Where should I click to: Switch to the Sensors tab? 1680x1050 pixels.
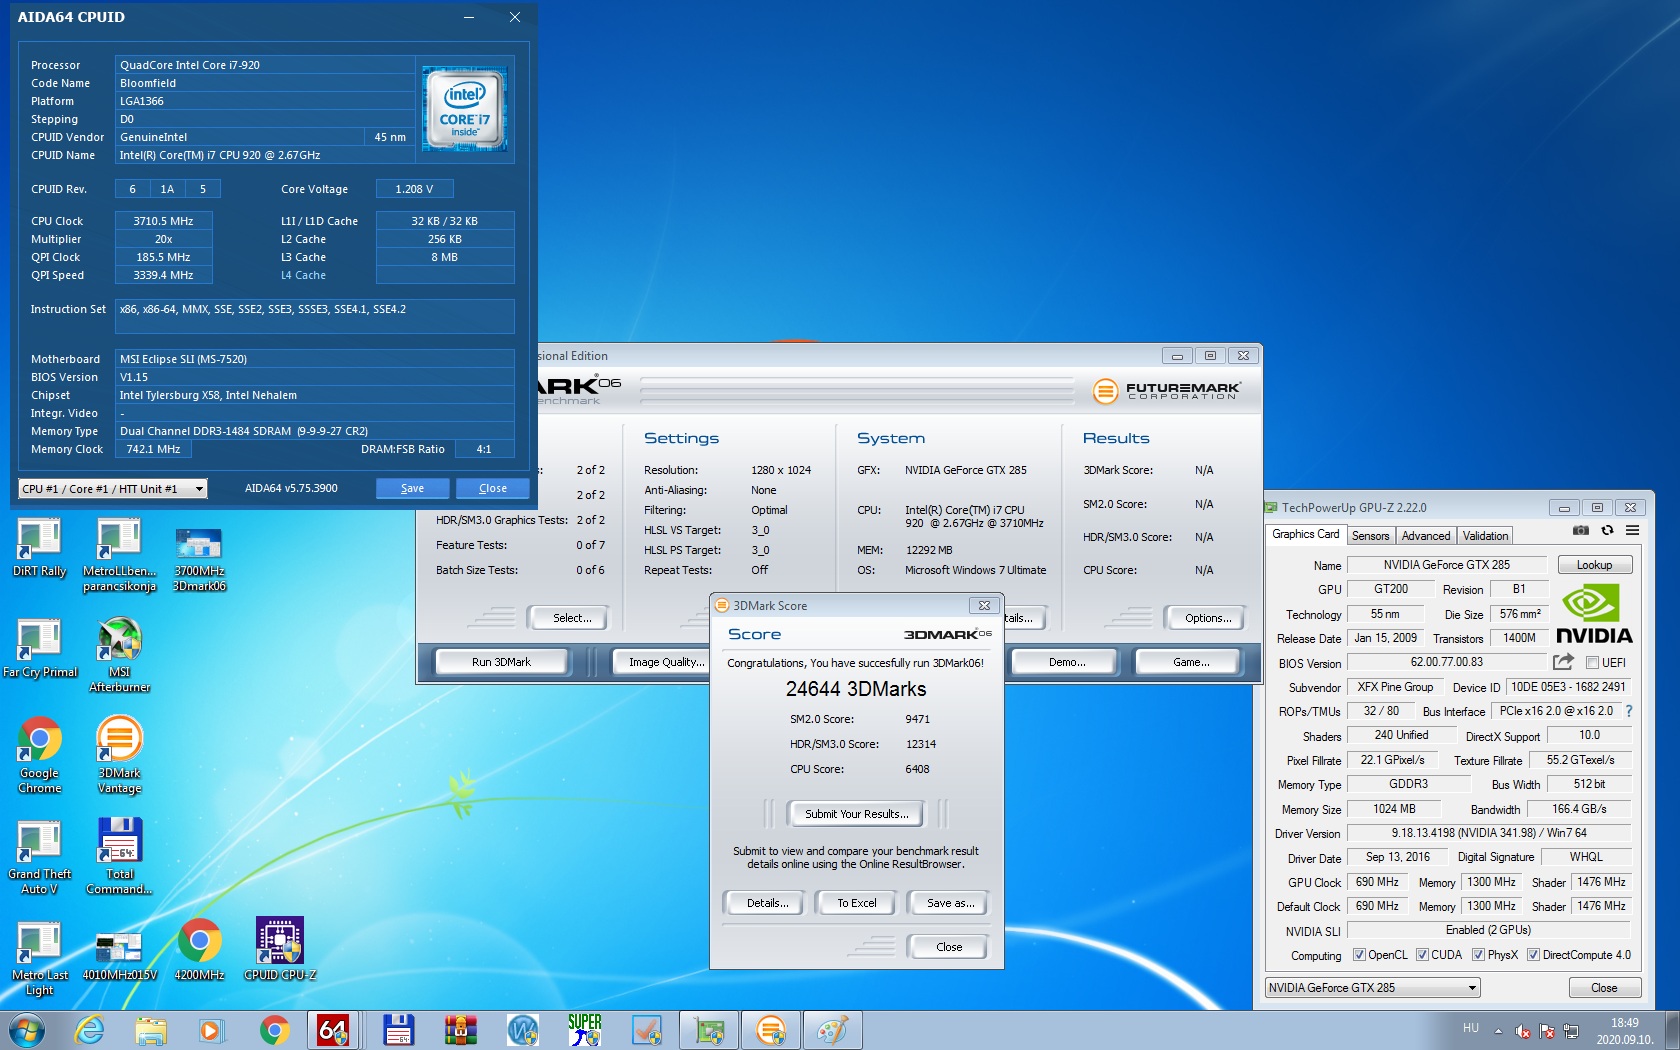(x=1370, y=536)
